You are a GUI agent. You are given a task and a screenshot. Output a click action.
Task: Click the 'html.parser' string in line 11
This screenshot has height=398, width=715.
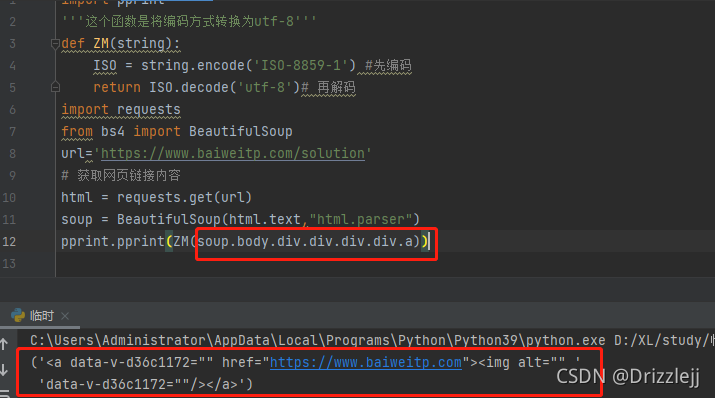click(360, 219)
